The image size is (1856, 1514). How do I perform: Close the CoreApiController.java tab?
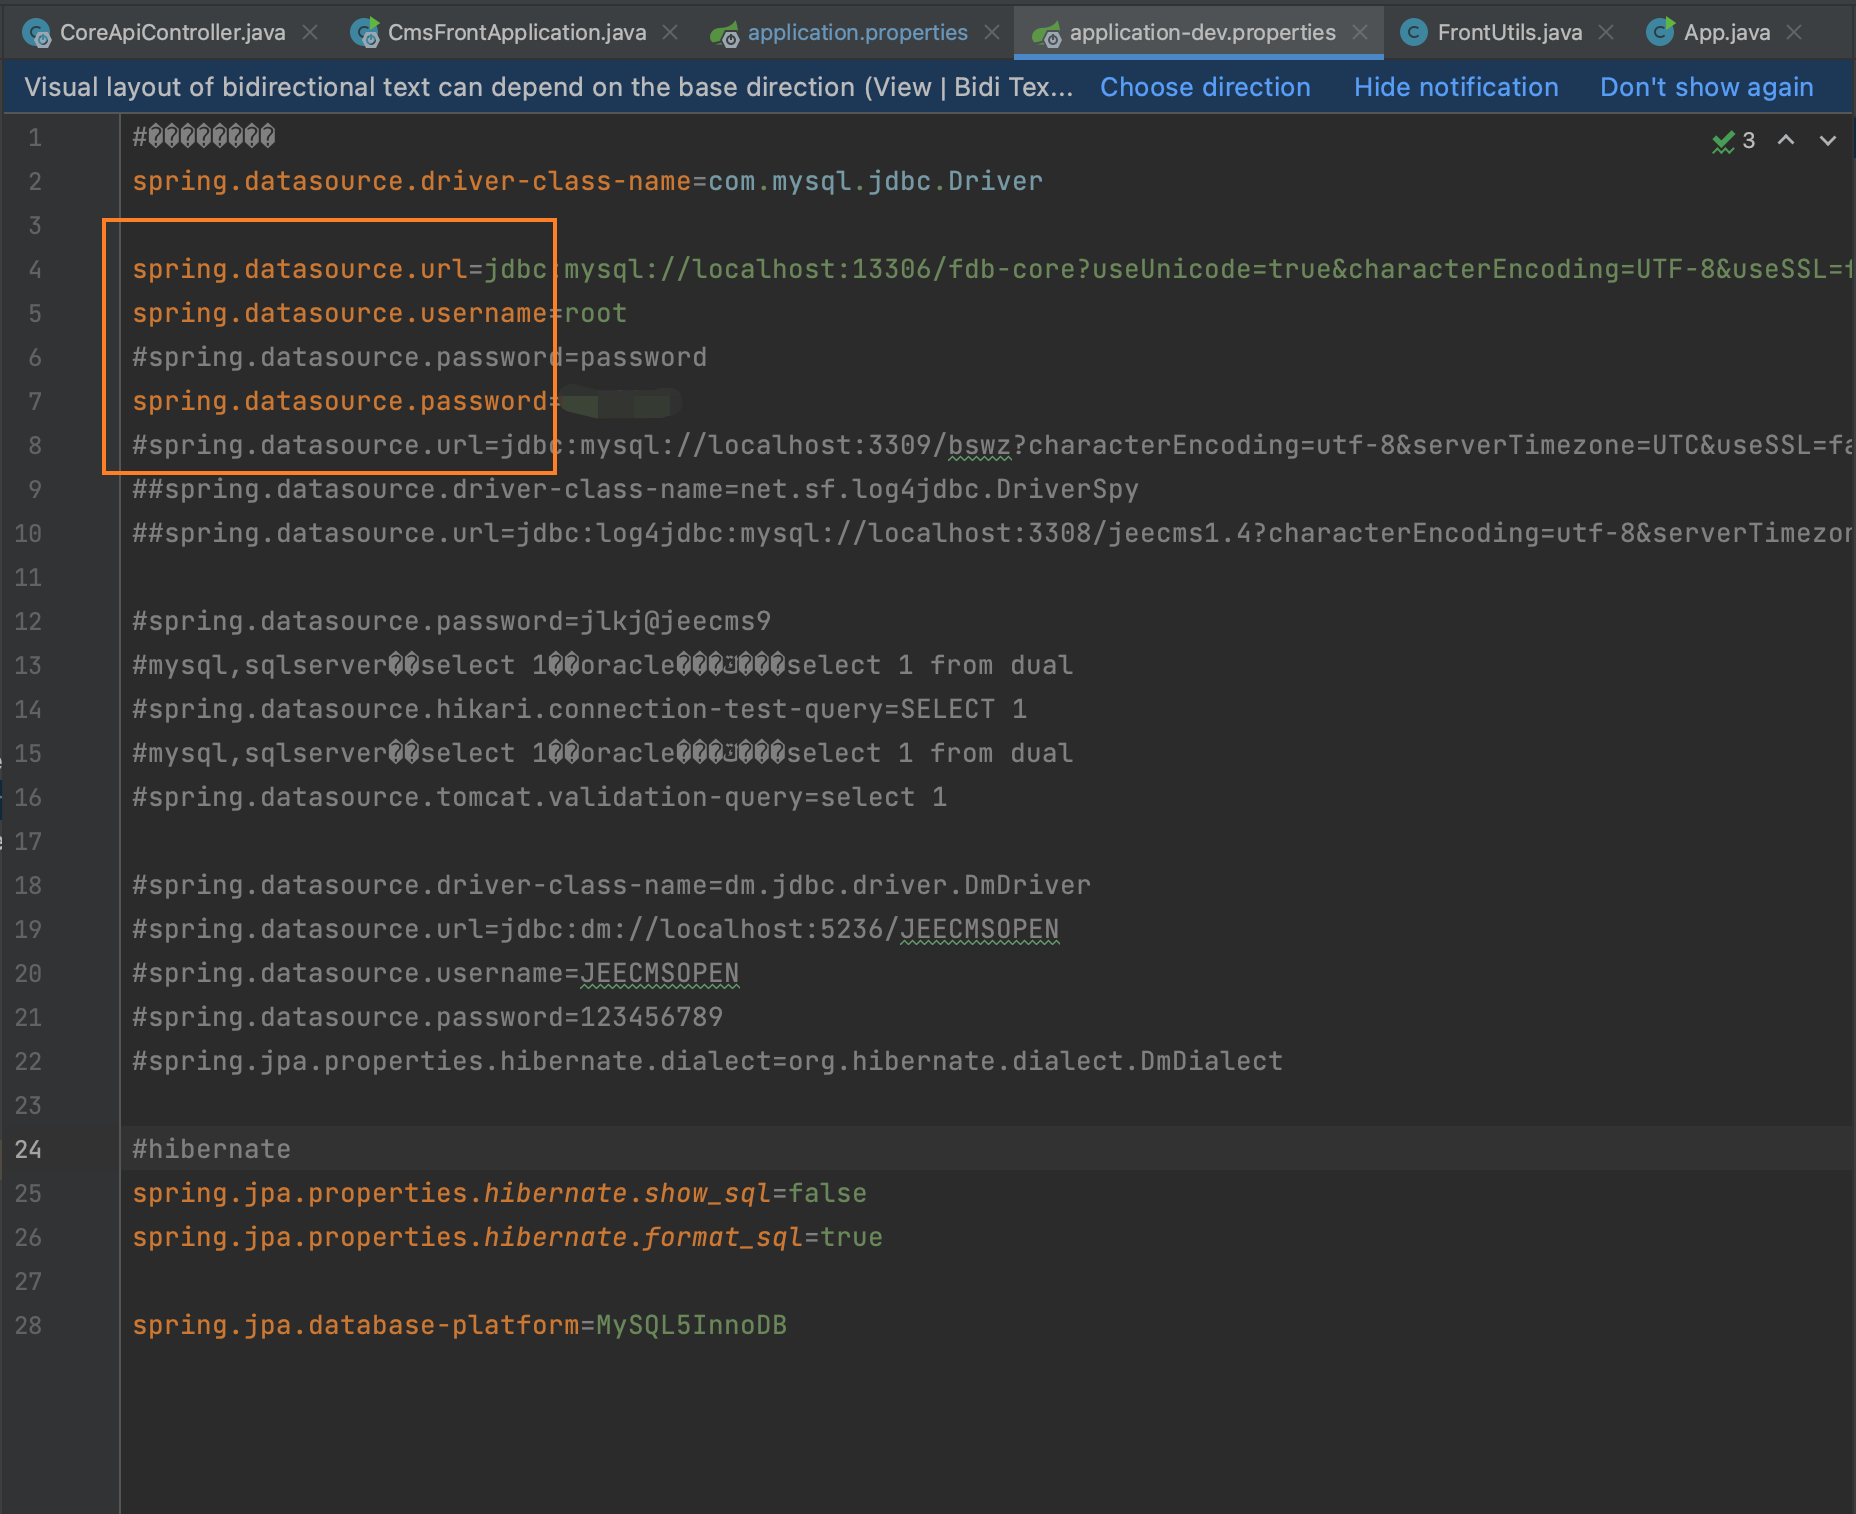tap(310, 33)
